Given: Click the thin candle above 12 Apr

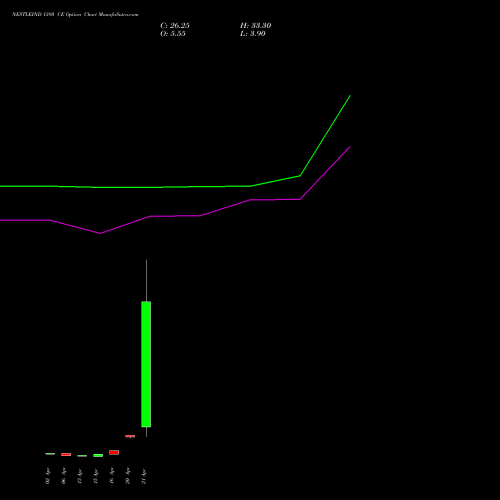Looking at the screenshot, I should [x=82, y=456].
